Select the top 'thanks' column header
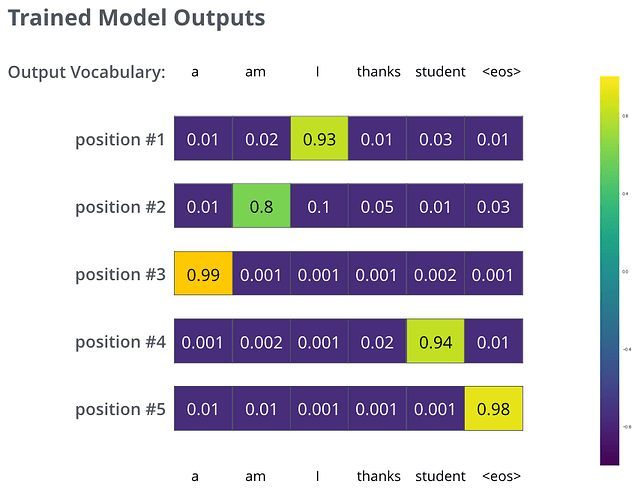Screen dimensions: 644x499 point(378,72)
